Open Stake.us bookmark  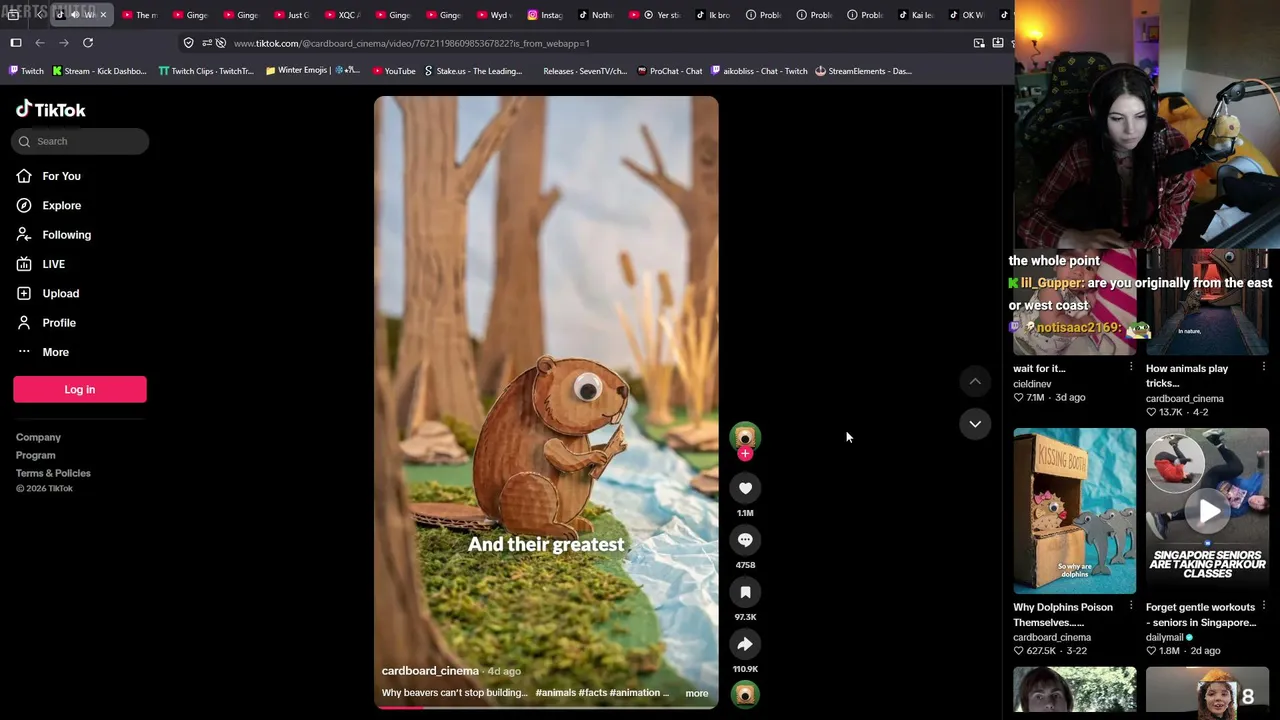click(473, 71)
